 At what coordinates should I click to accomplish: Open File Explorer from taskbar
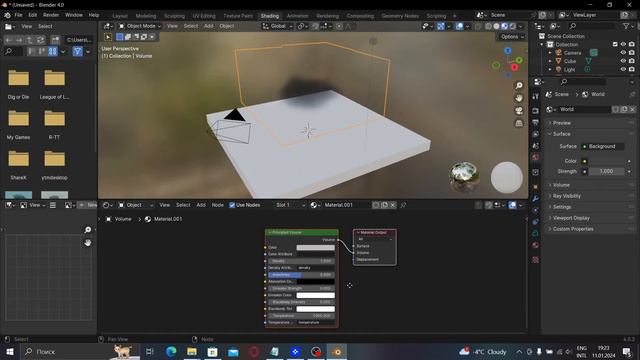click(x=192, y=351)
